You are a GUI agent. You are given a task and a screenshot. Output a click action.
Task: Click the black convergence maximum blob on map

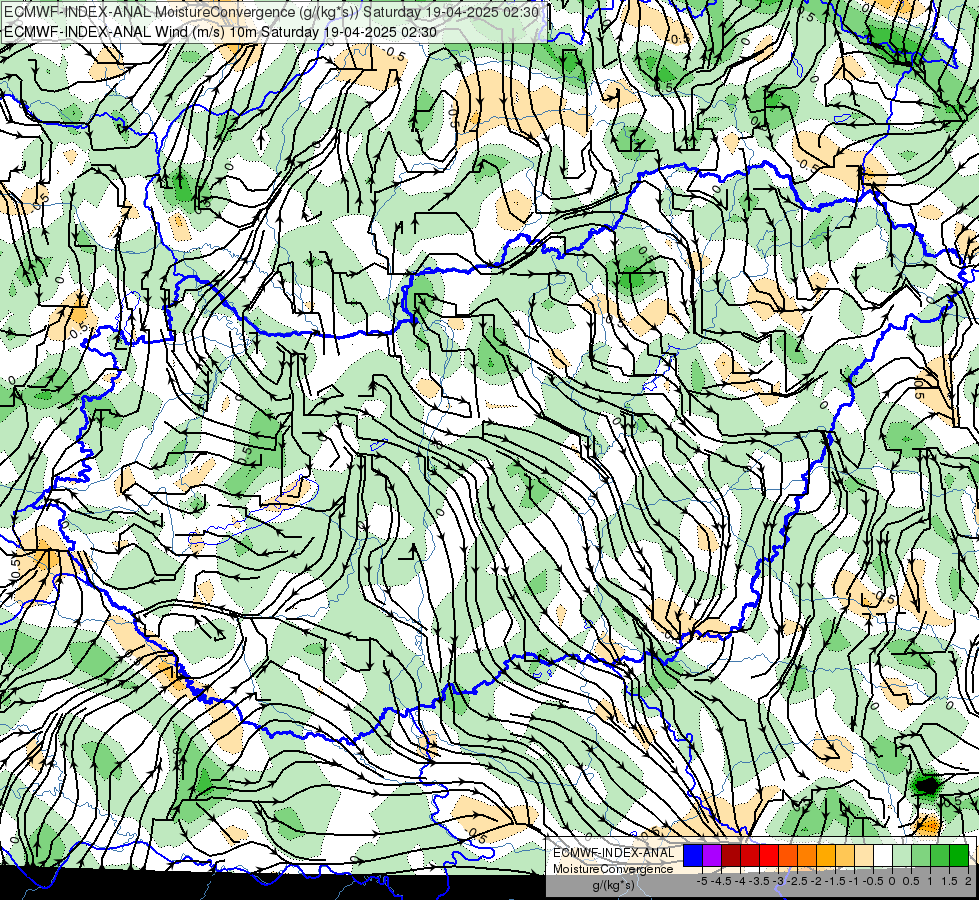(927, 784)
